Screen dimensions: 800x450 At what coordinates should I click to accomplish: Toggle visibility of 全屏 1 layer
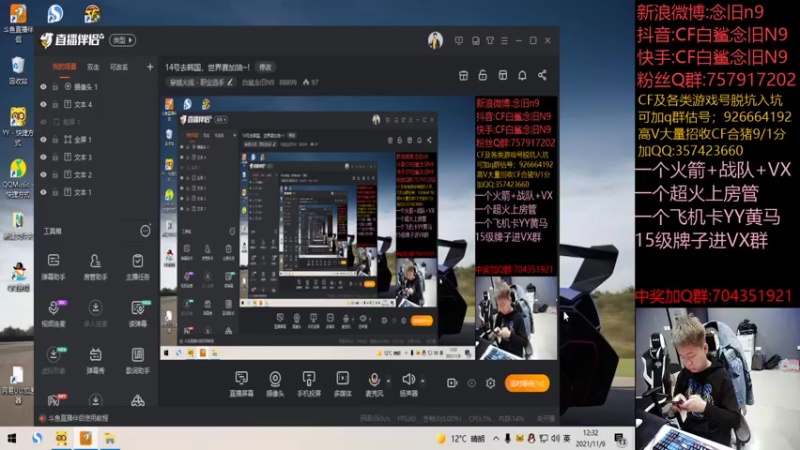[x=43, y=139]
